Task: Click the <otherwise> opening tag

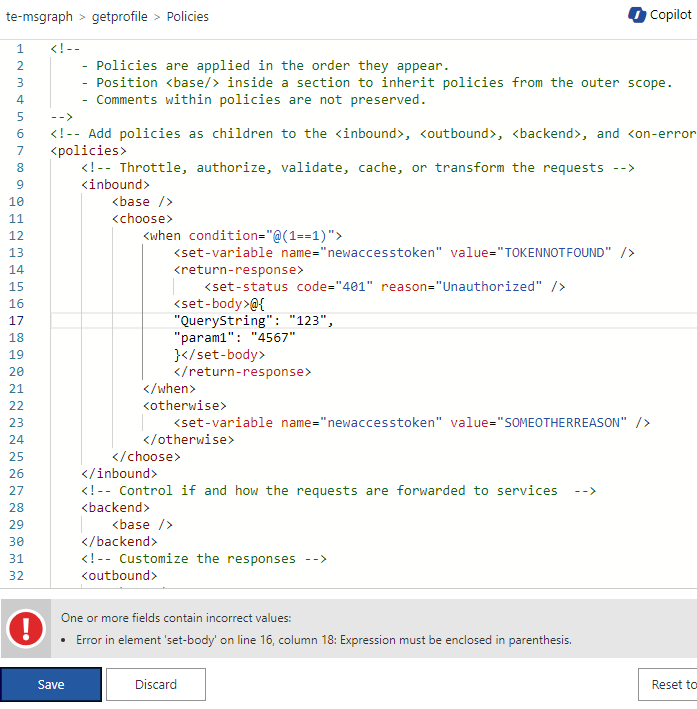Action: tap(185, 406)
